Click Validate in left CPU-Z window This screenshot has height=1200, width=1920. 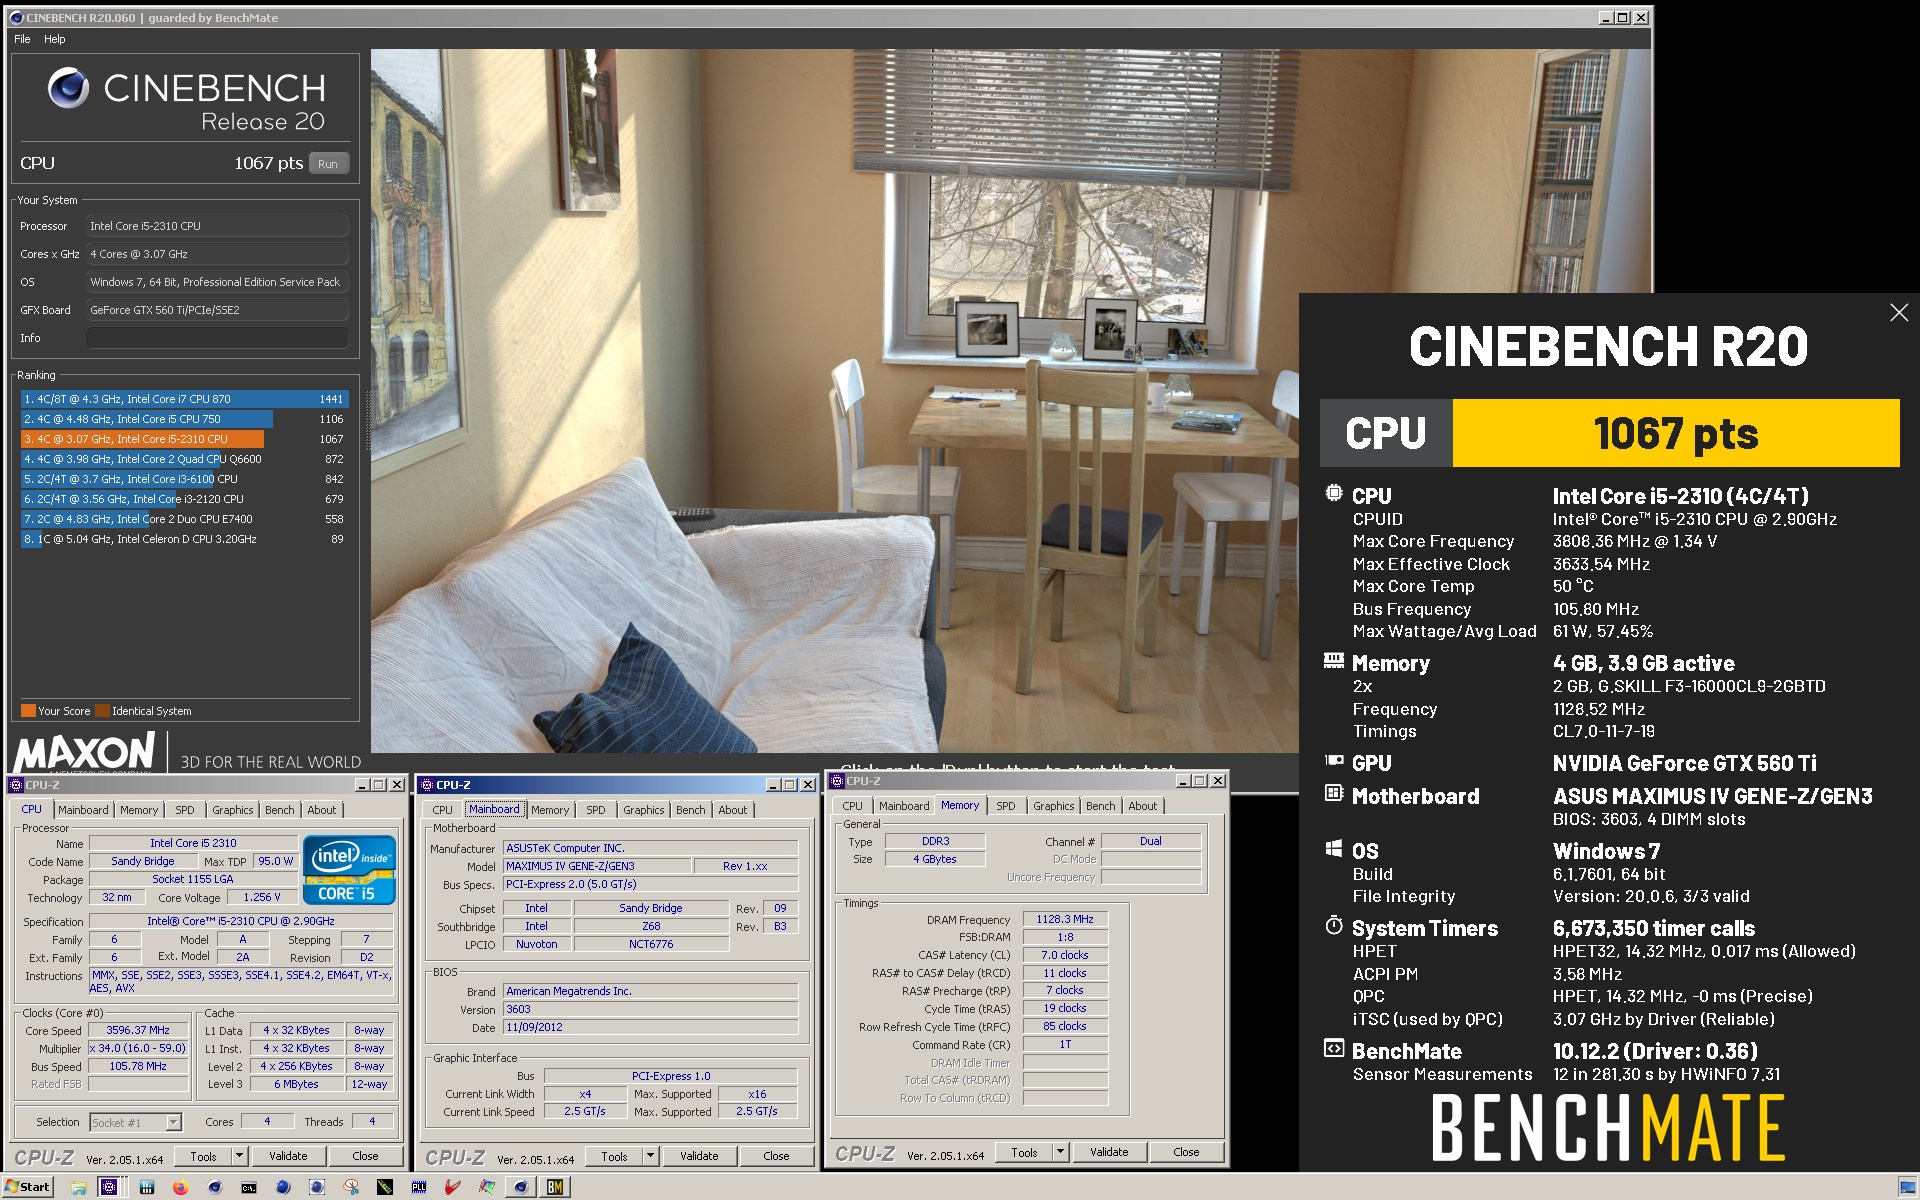coord(288,1156)
